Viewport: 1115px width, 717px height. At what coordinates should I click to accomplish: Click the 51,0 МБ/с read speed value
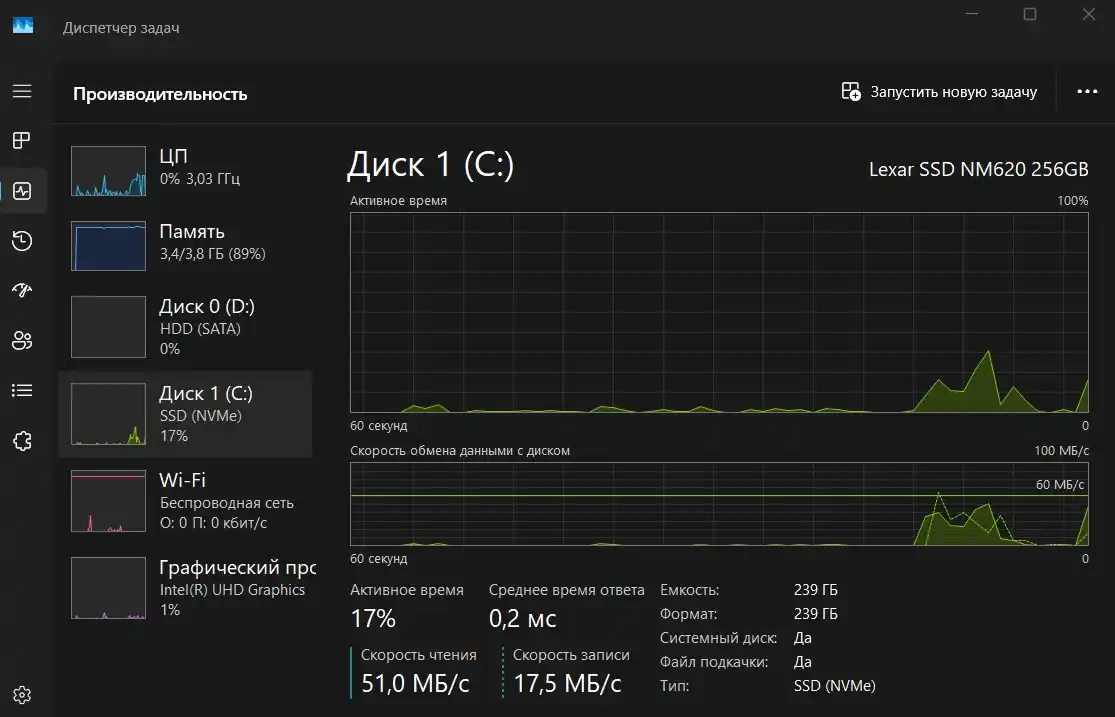pos(415,684)
